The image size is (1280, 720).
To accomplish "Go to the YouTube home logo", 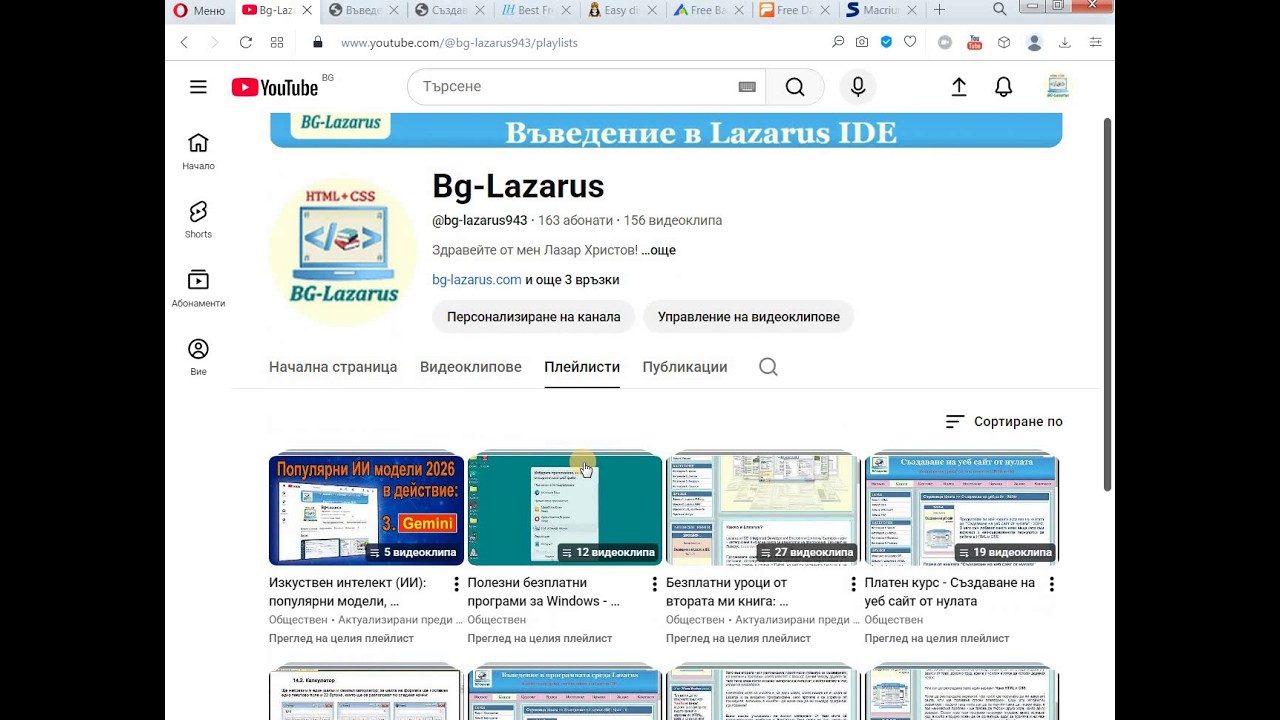I will pyautogui.click(x=275, y=87).
